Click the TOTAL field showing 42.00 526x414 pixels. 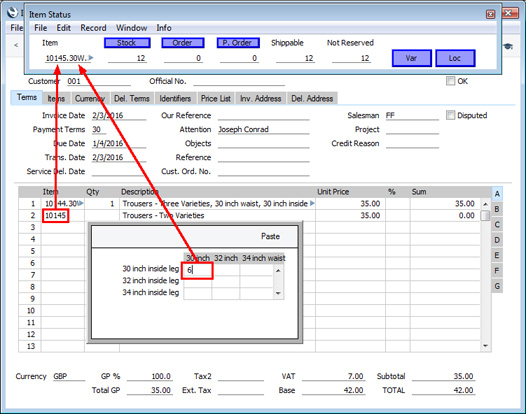point(443,391)
